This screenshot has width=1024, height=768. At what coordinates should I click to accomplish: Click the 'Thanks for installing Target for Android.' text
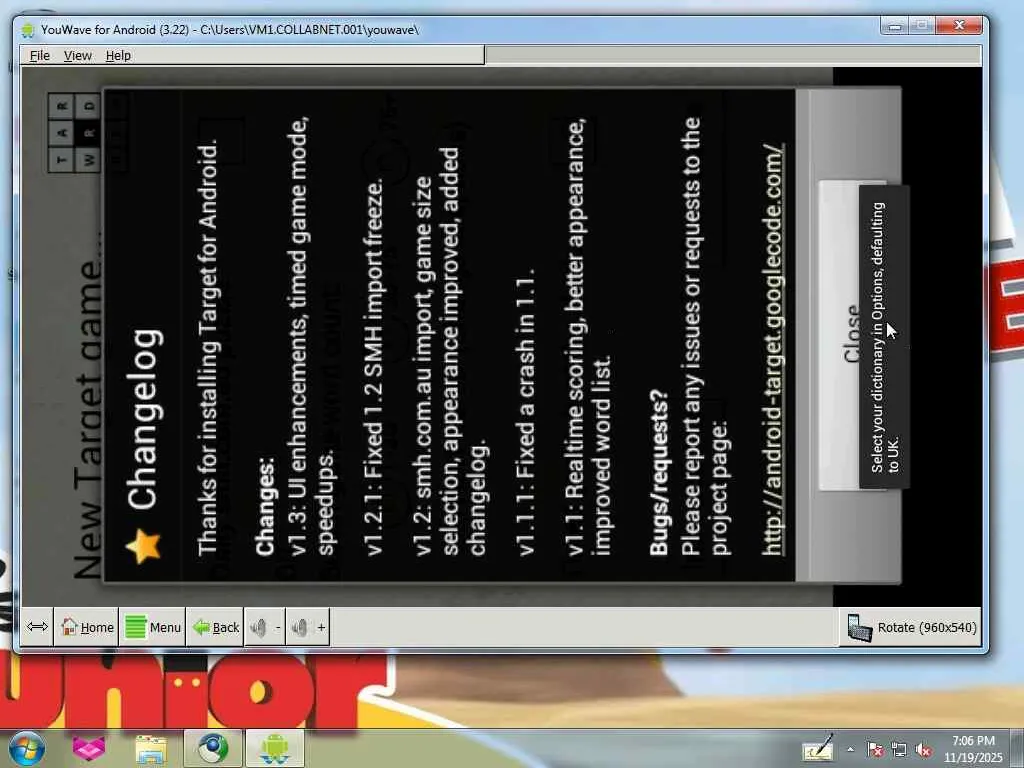tap(208, 347)
